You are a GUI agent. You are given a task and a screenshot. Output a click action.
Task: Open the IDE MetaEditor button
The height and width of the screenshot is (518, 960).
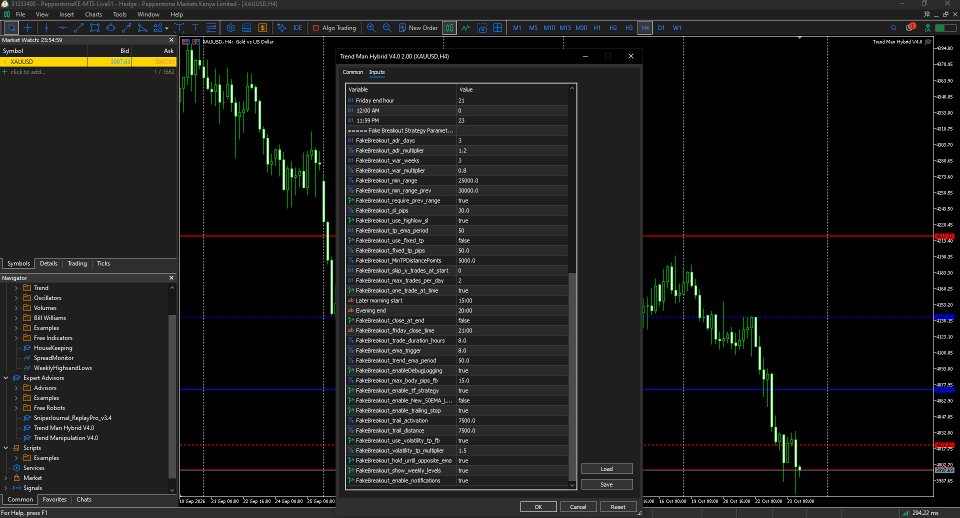[298, 28]
